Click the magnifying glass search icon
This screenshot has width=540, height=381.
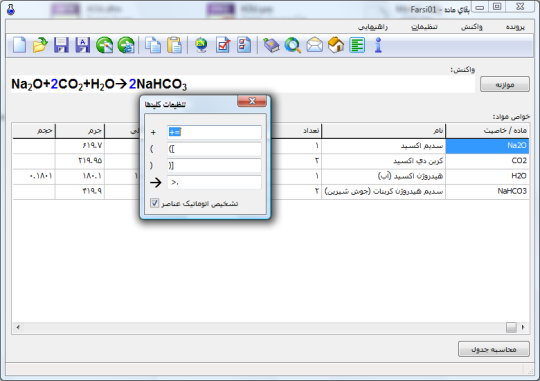293,45
